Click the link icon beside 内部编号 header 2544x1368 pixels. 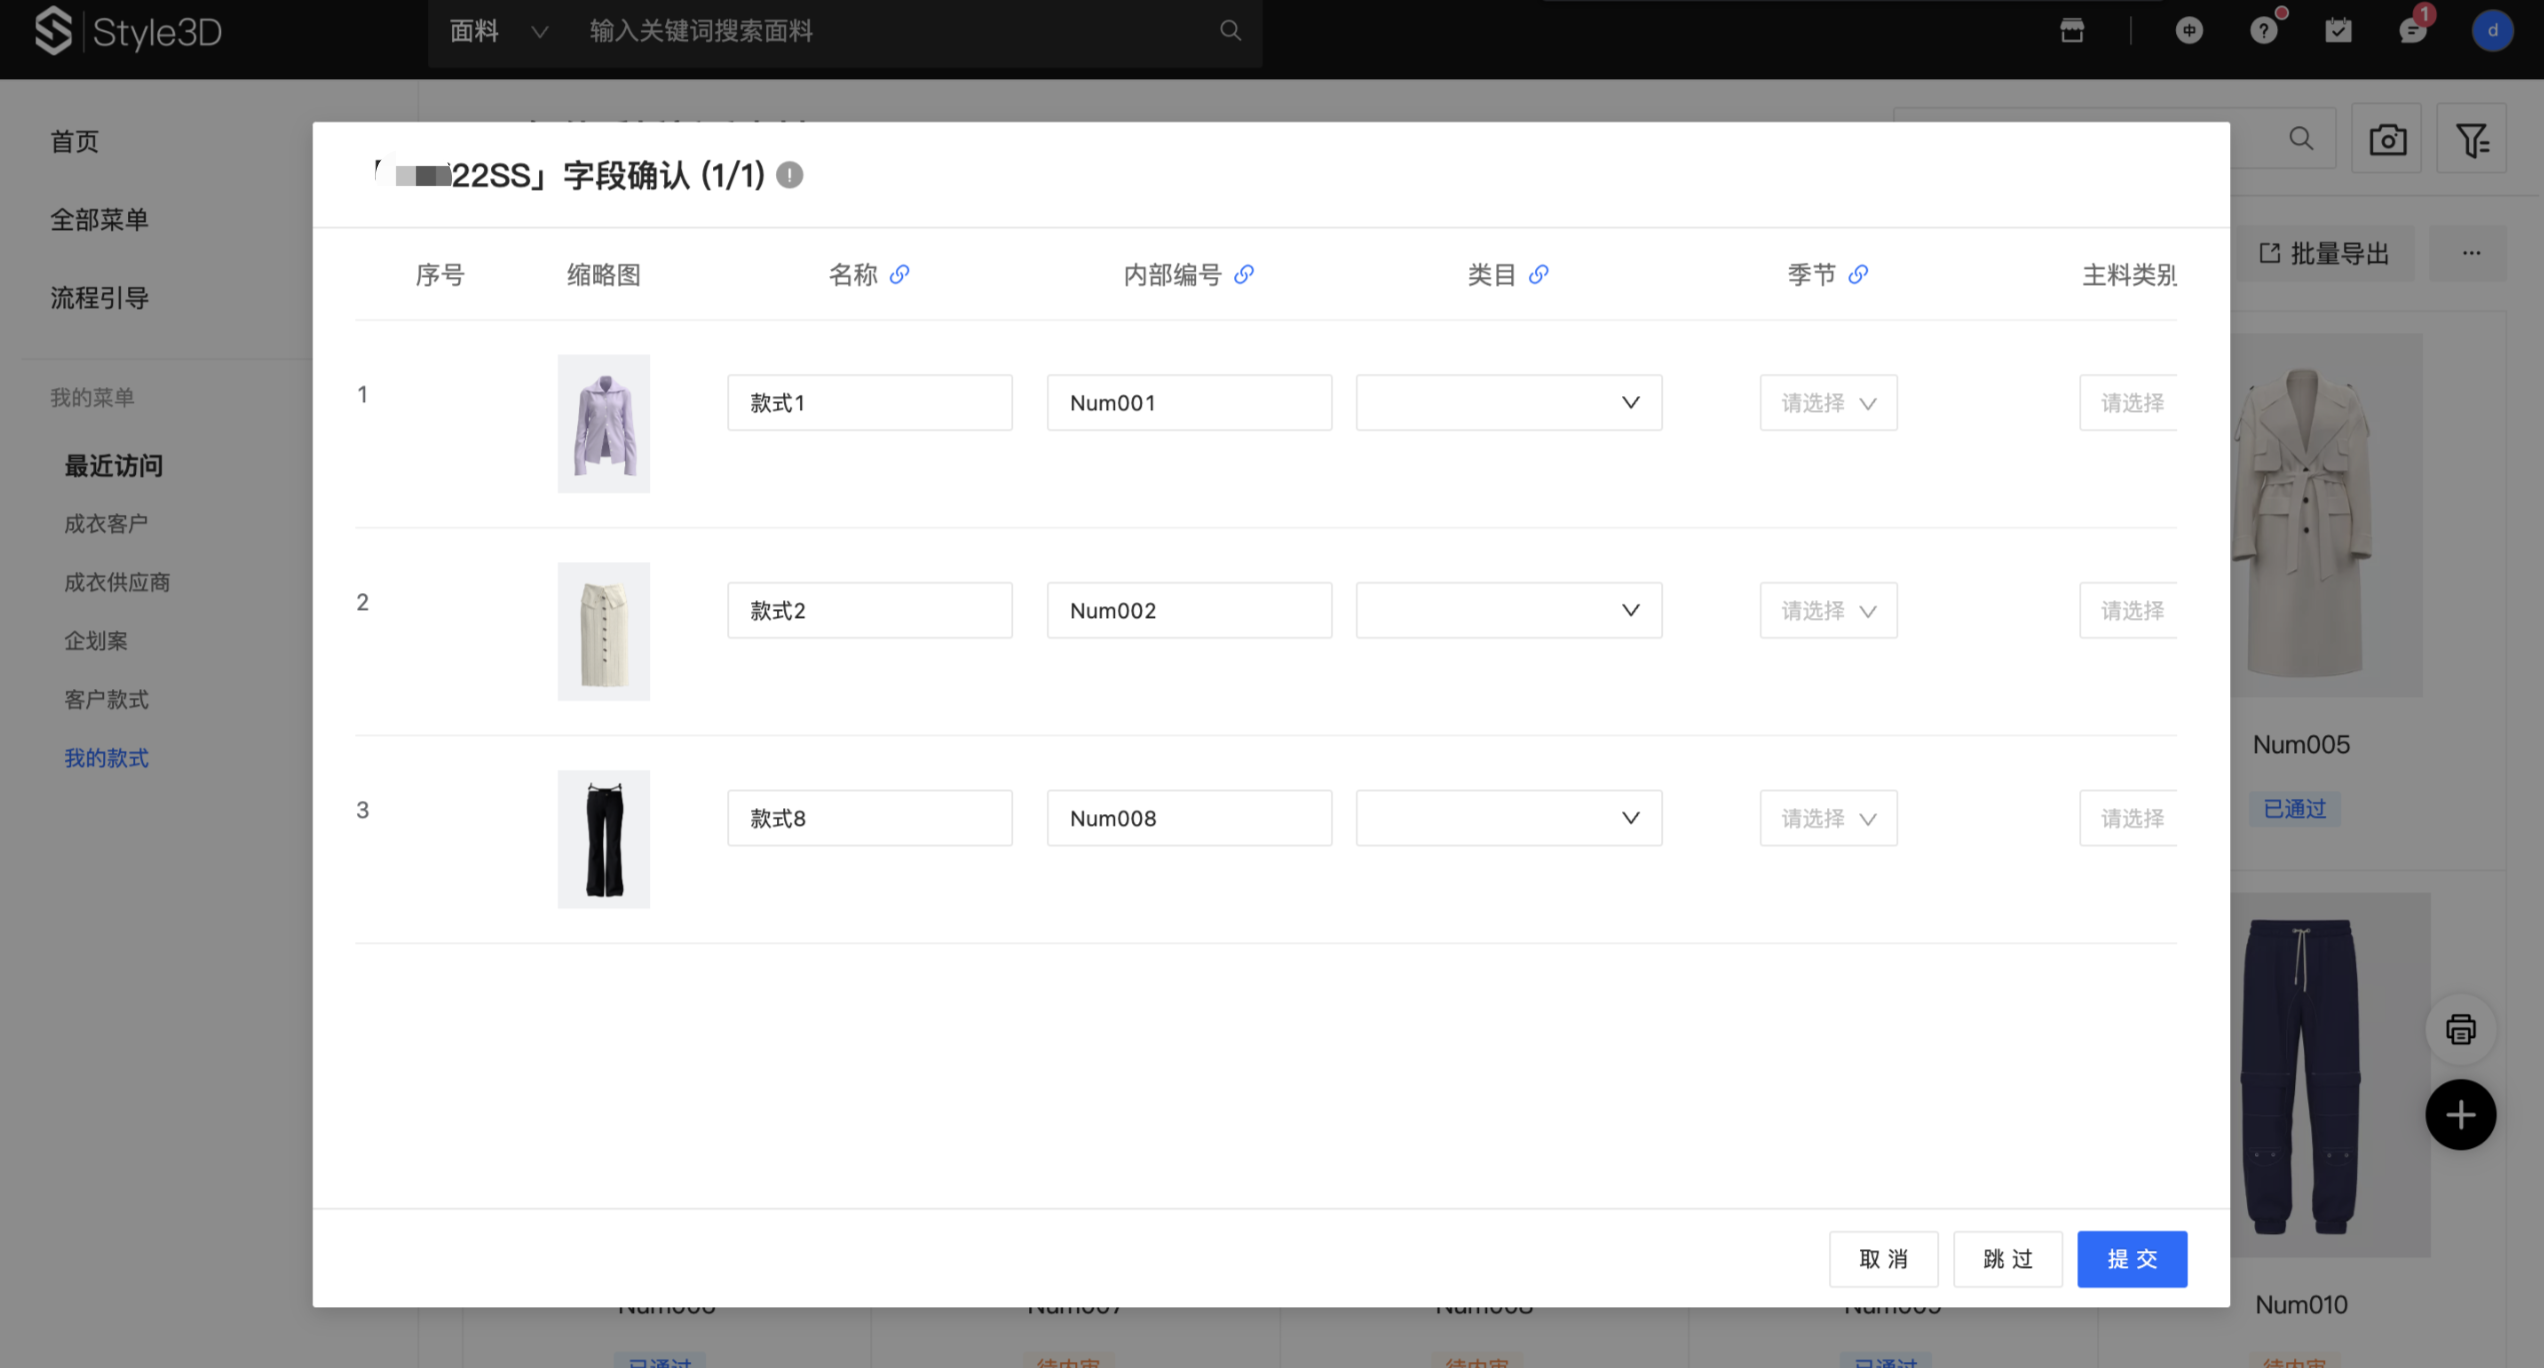(1243, 274)
